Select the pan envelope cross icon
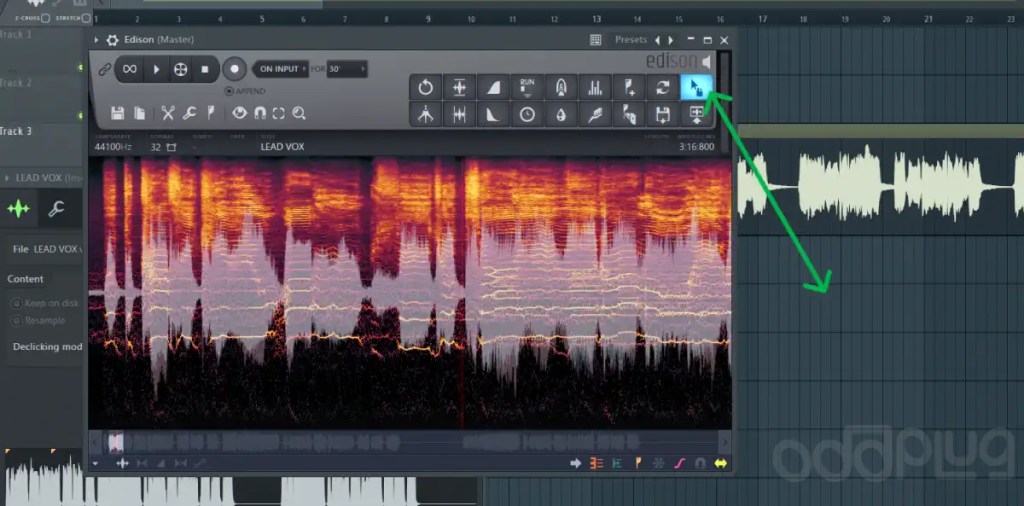Screen dimensions: 1024x506 click(122, 464)
